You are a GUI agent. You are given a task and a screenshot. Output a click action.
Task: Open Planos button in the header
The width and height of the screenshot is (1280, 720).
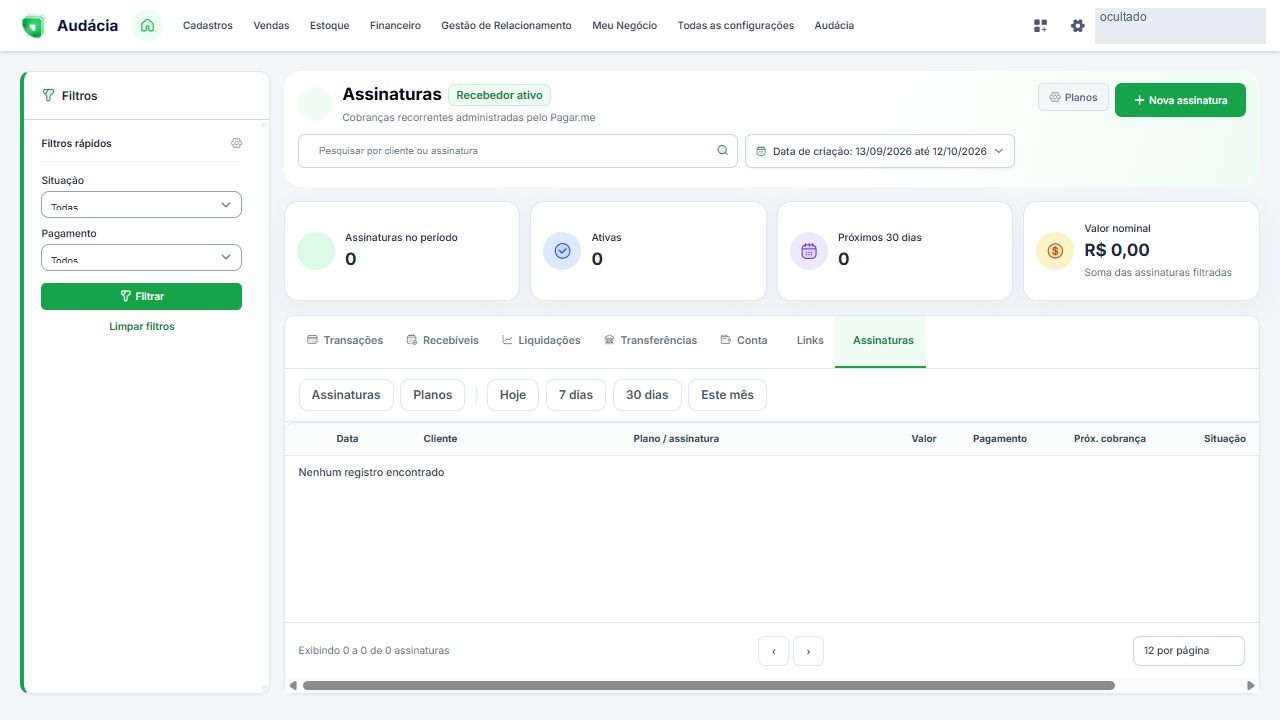(x=1073, y=98)
